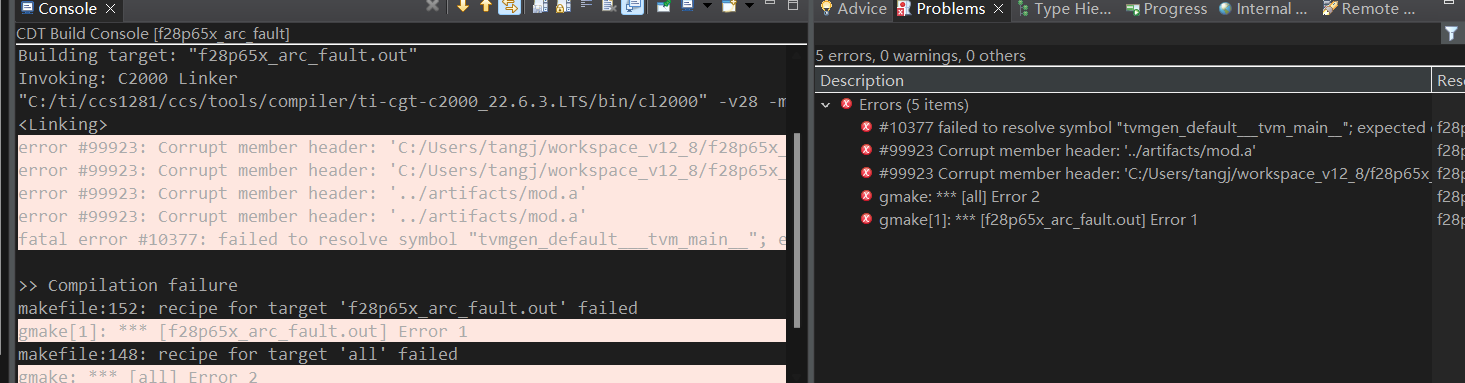The width and height of the screenshot is (1465, 383).
Task: Click the '5 errors, 0 warnings, 0 others' summary
Action: [920, 56]
